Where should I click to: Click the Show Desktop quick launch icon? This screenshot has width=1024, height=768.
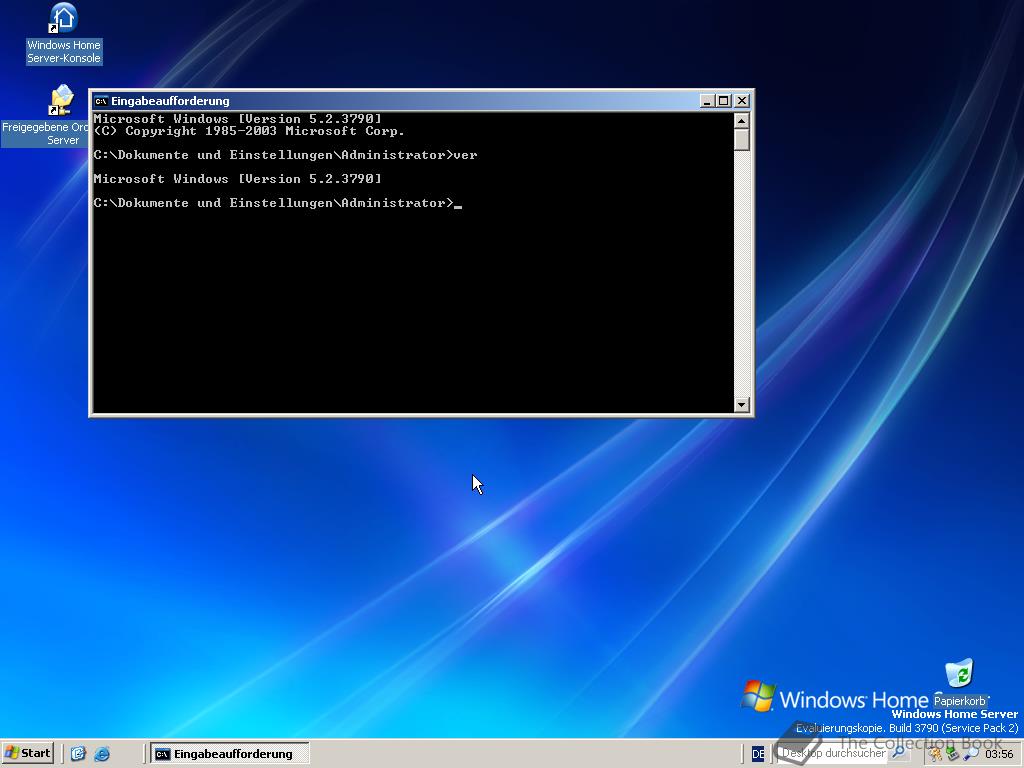pos(78,754)
